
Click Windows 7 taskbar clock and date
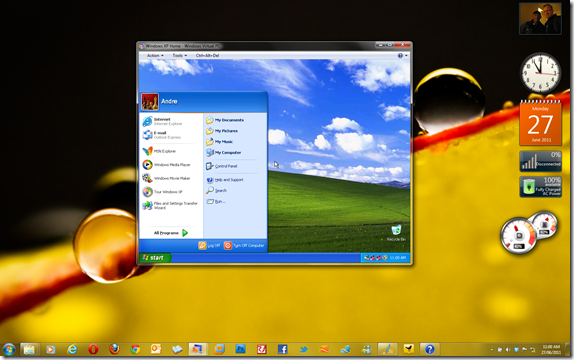click(x=552, y=349)
